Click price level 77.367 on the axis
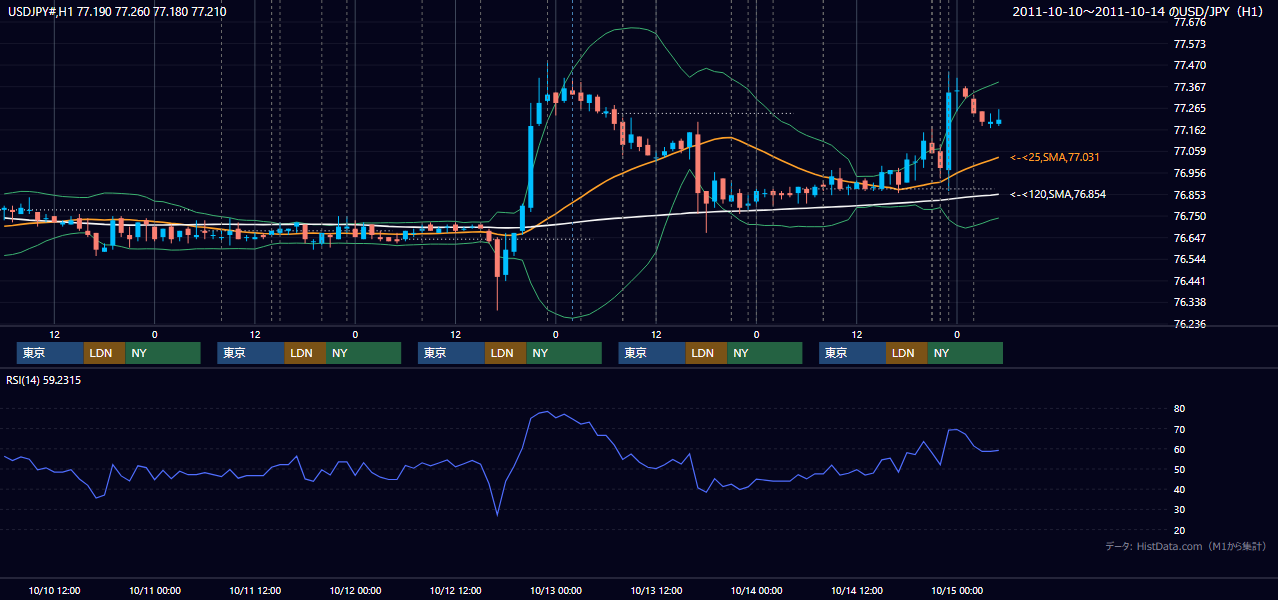 point(1190,87)
